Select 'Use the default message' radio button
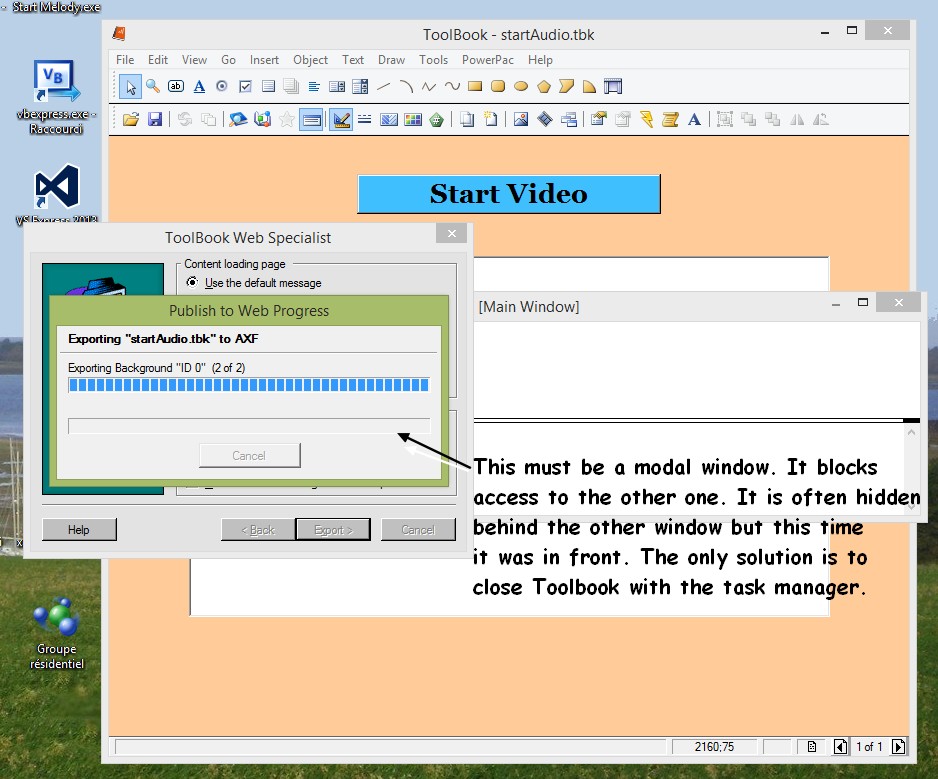This screenshot has height=779, width=938. point(192,282)
